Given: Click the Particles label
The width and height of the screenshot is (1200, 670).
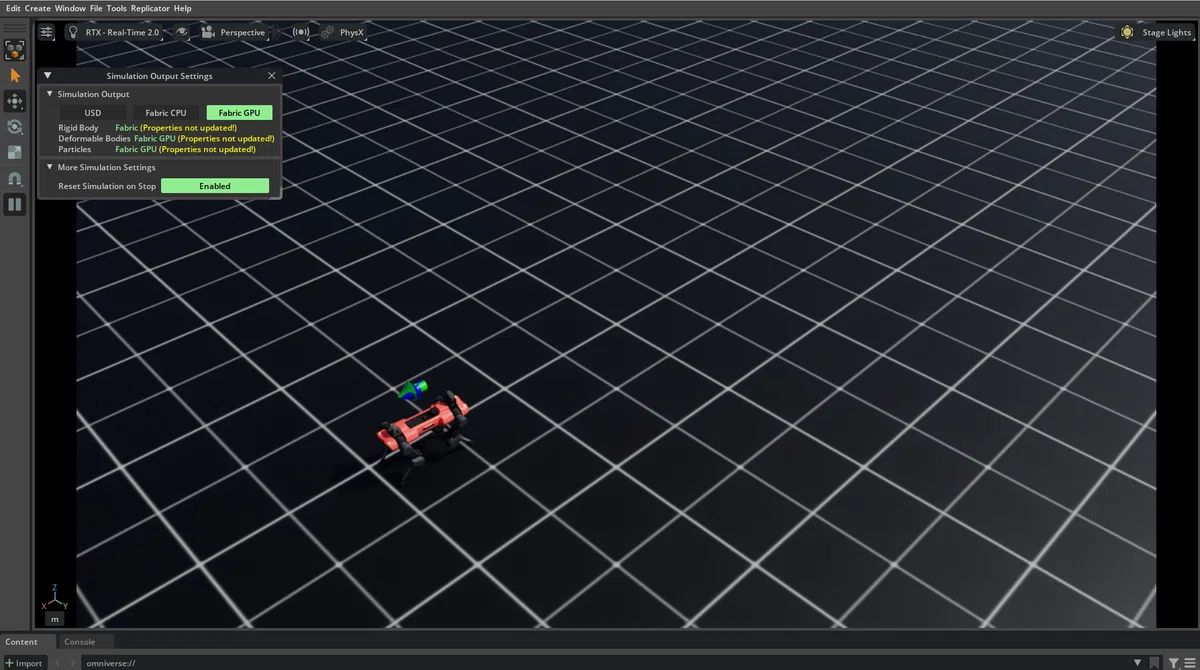Looking at the screenshot, I should [74, 149].
